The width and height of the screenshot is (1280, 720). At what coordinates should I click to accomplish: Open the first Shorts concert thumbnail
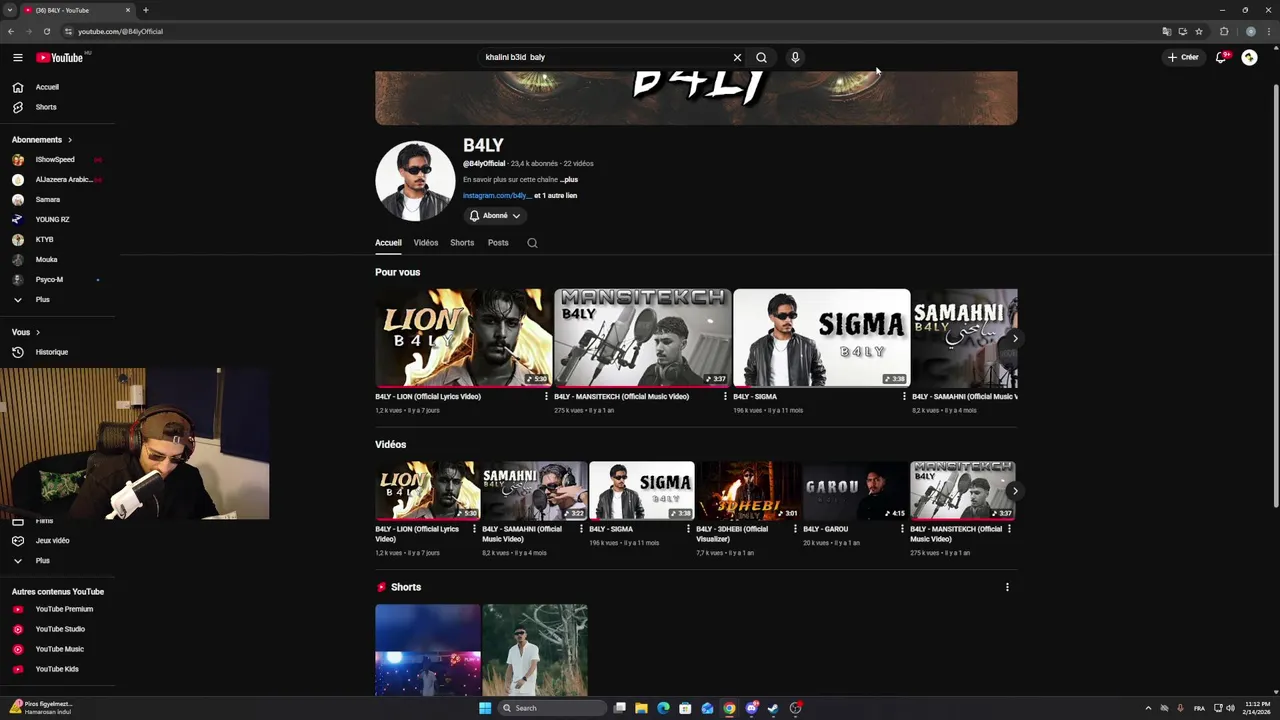click(x=428, y=650)
